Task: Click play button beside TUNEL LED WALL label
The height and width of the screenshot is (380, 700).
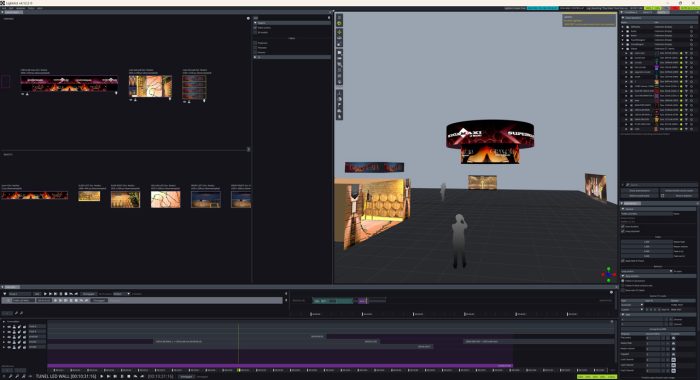Action: [x=102, y=376]
